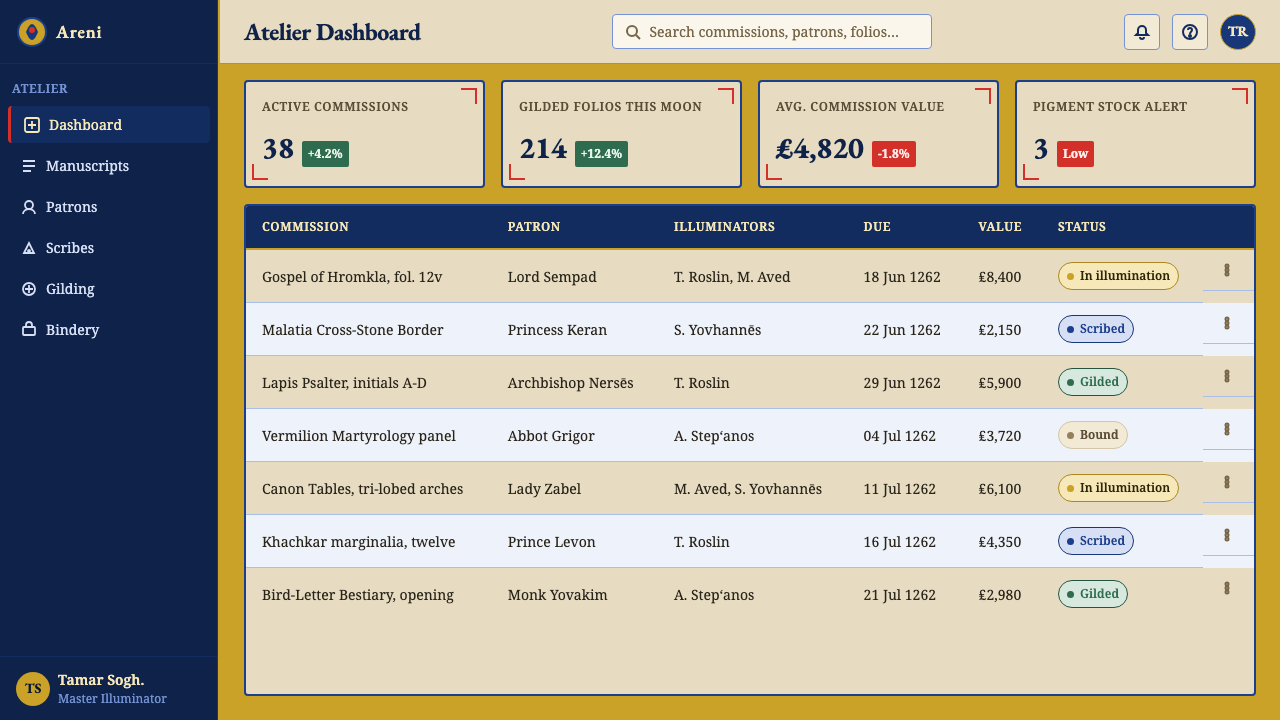Open the notifications bell
This screenshot has height=720, width=1280.
coord(1142,32)
